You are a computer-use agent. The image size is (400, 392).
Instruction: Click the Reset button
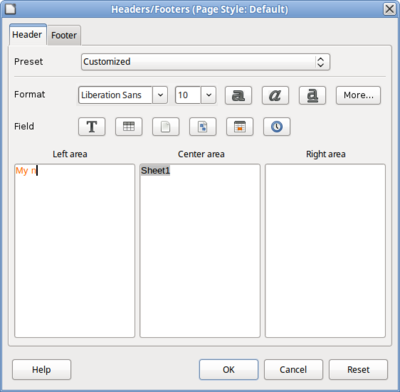click(358, 369)
